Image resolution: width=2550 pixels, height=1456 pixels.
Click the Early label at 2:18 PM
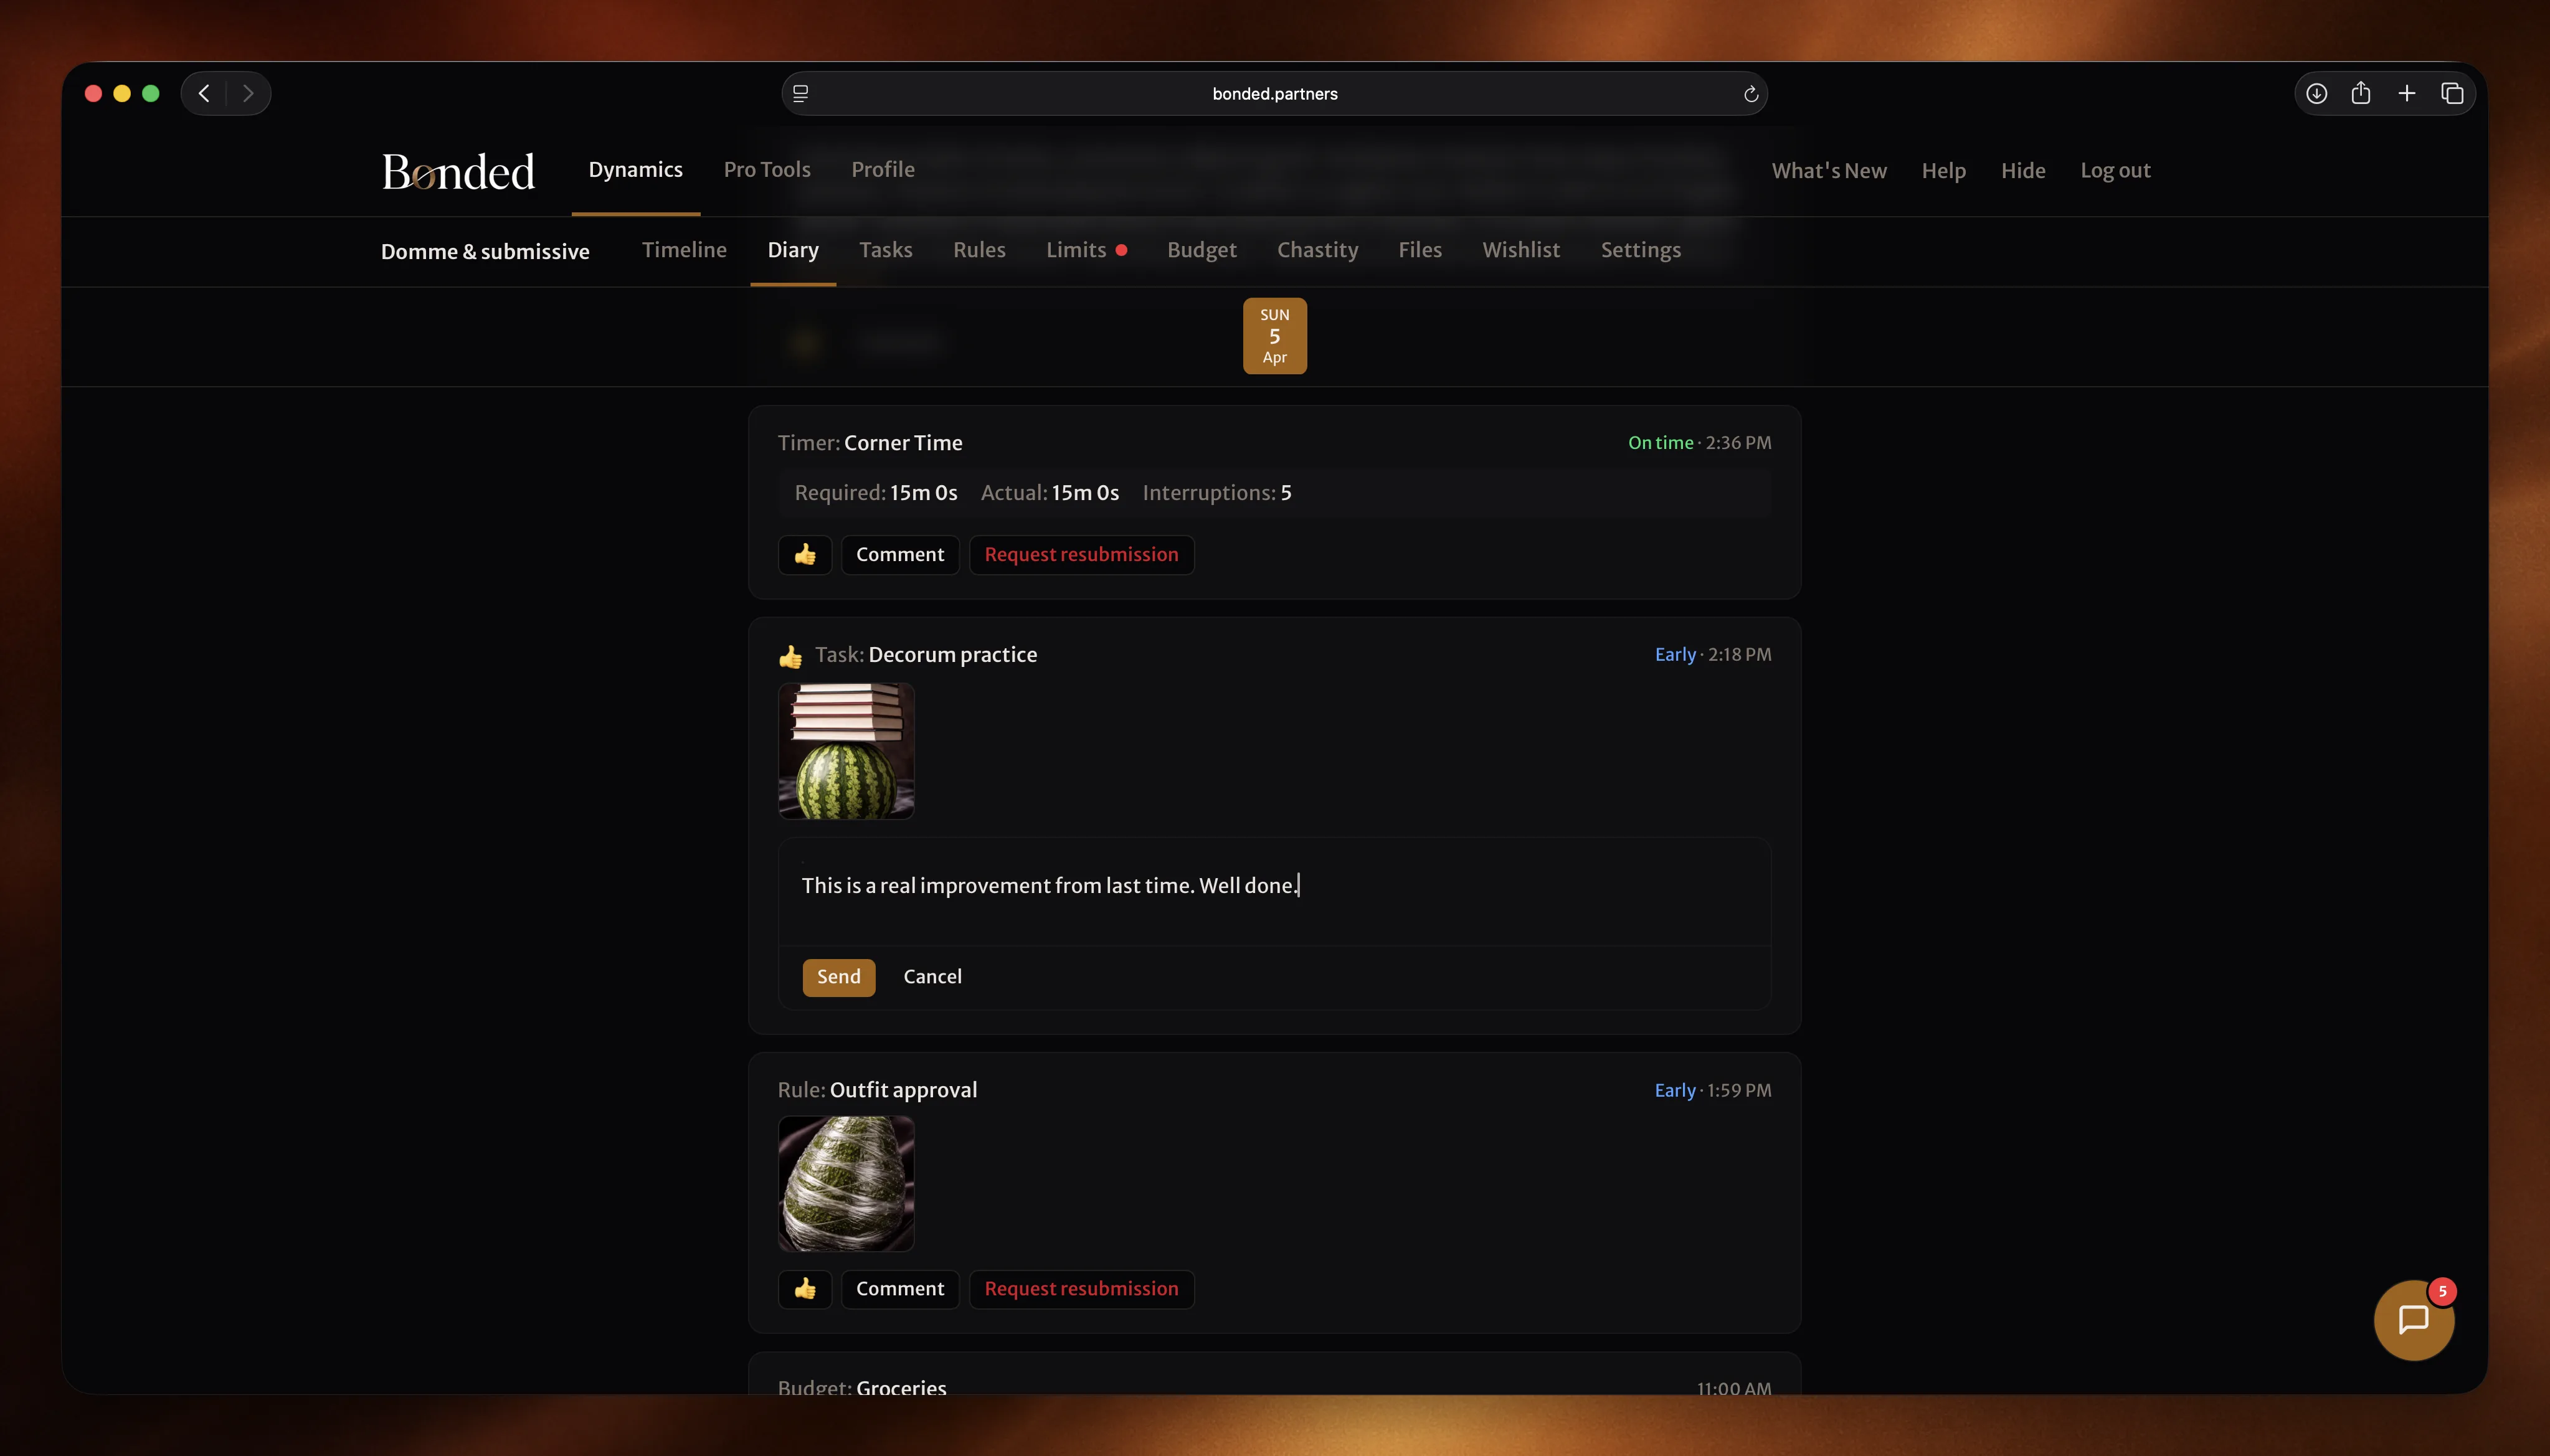tap(1675, 655)
